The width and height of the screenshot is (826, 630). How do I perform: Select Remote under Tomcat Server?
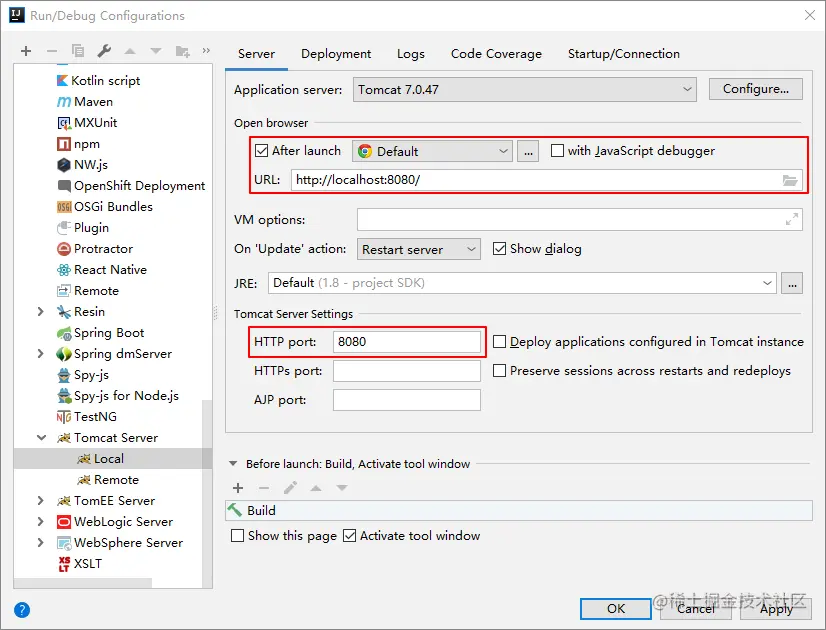(108, 480)
